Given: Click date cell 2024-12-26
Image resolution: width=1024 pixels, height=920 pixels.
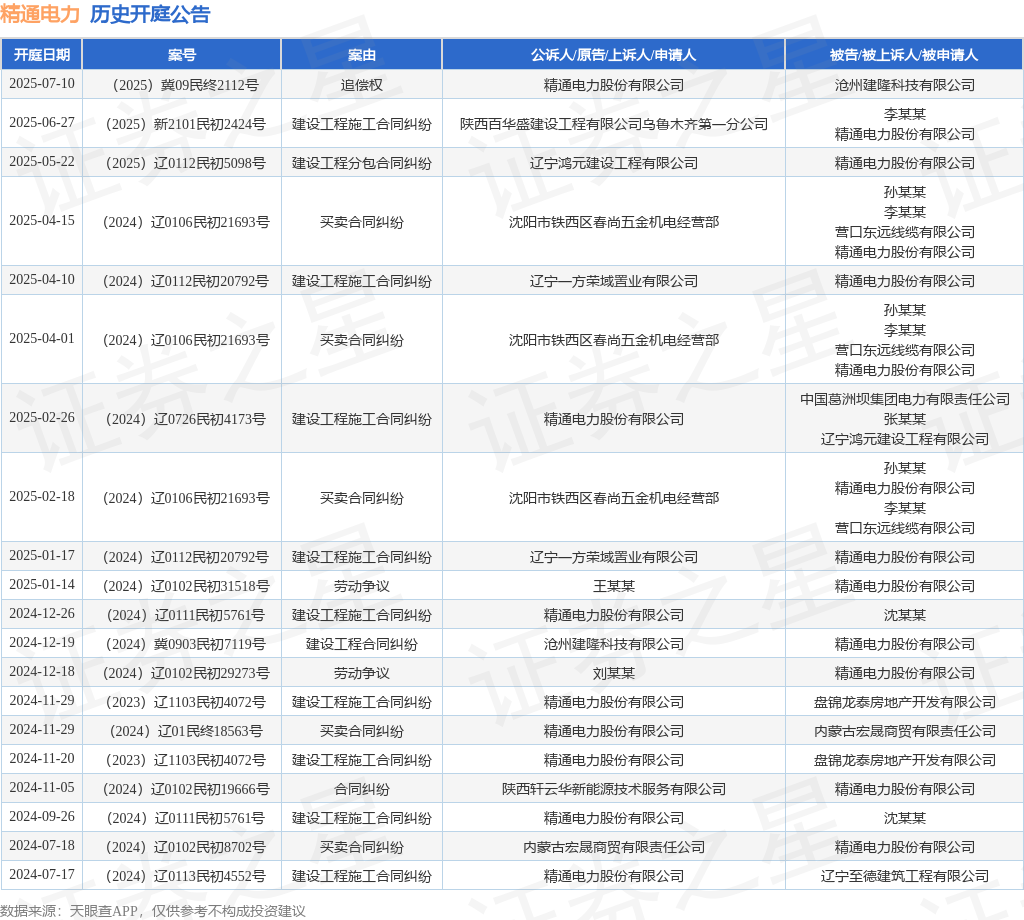Looking at the screenshot, I should pos(42,614).
